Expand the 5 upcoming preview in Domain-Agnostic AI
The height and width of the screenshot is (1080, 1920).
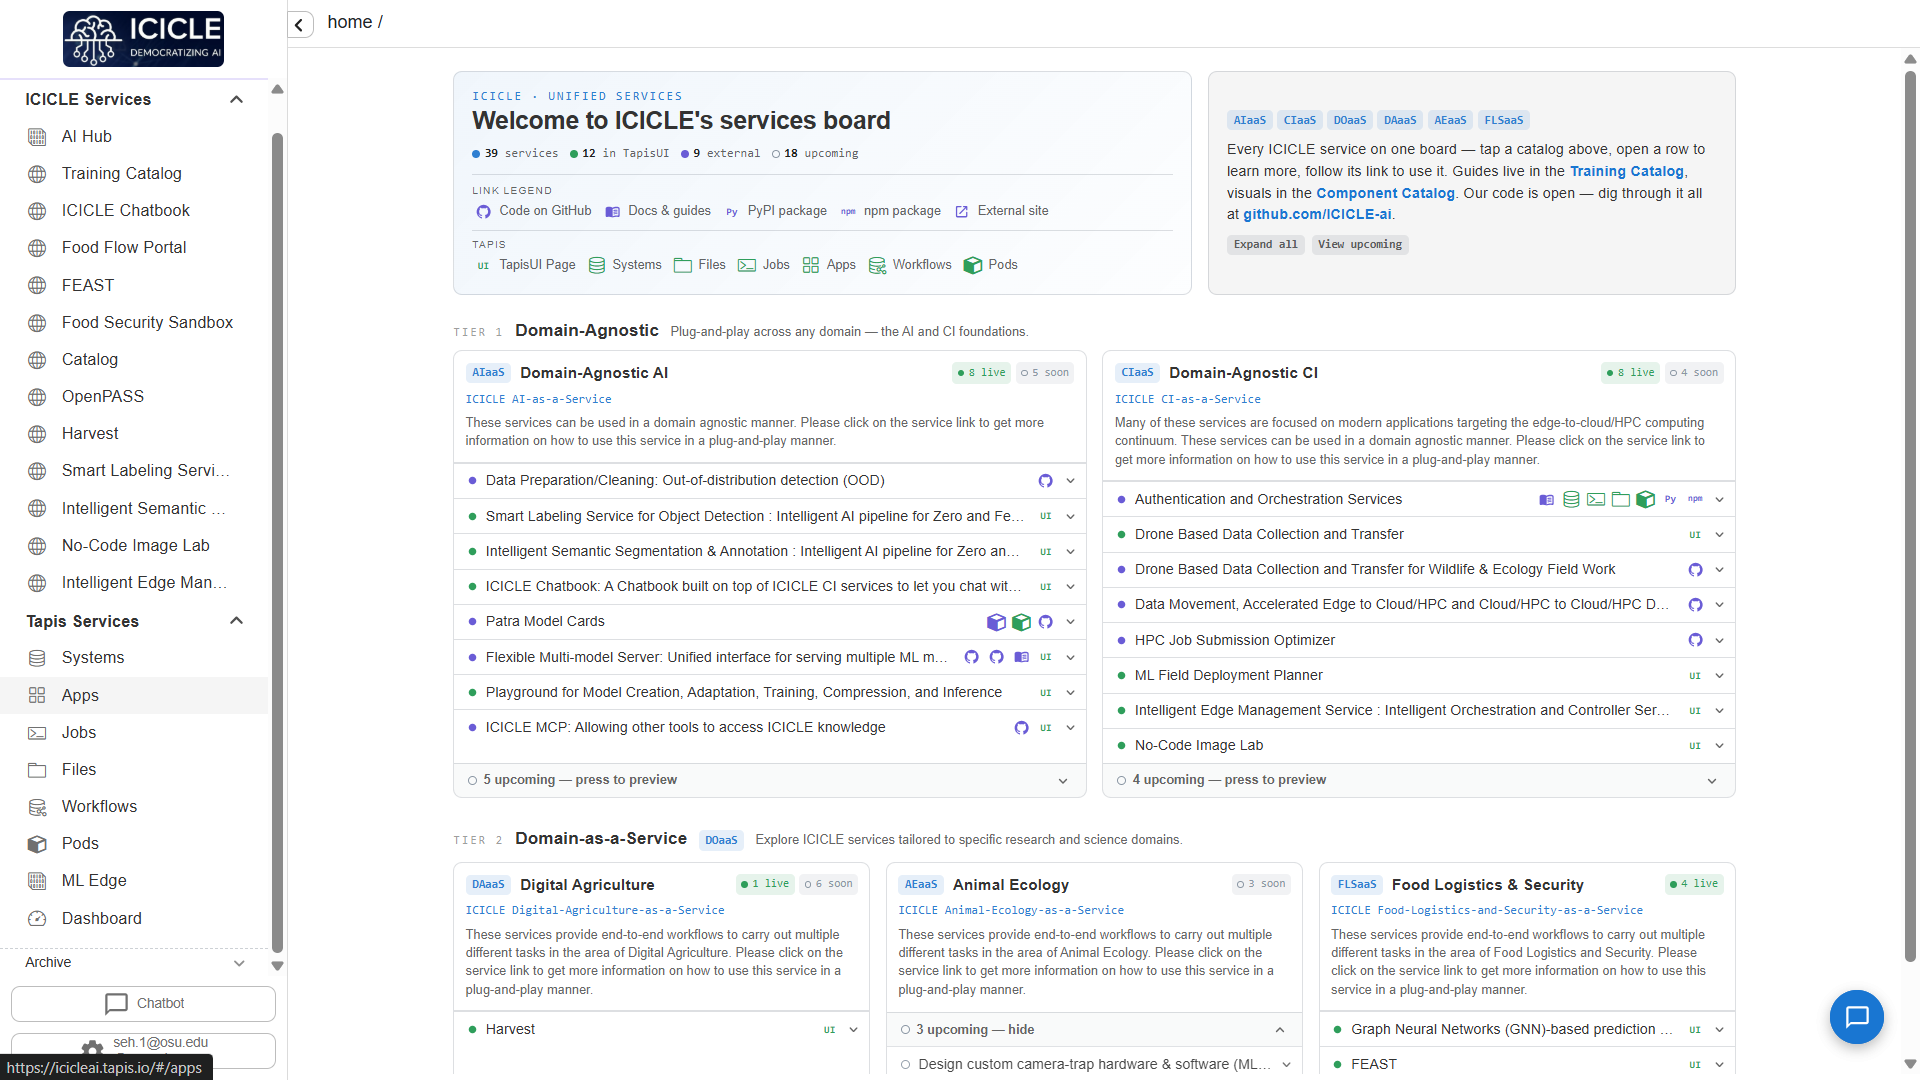[769, 780]
